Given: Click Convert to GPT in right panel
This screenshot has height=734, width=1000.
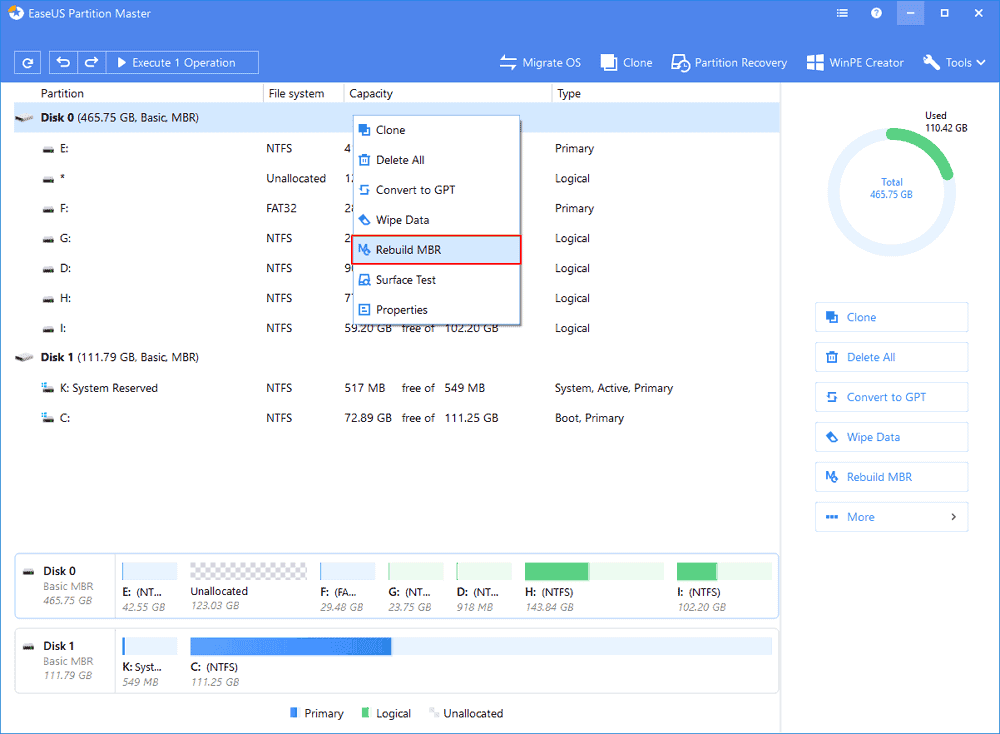Looking at the screenshot, I should pyautogui.click(x=891, y=397).
